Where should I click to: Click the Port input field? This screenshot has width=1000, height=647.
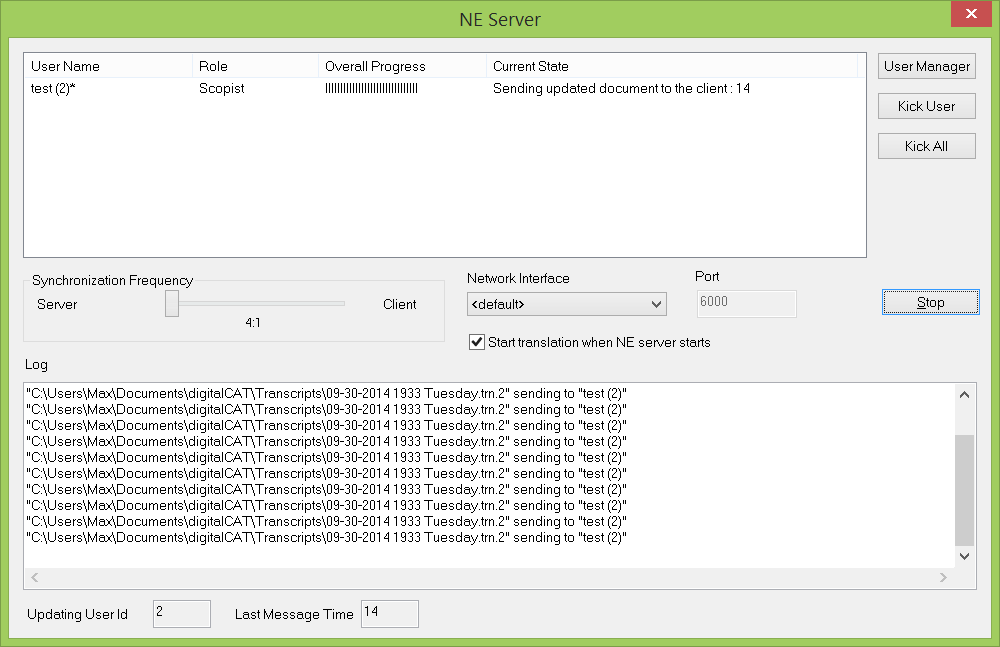pyautogui.click(x=745, y=303)
